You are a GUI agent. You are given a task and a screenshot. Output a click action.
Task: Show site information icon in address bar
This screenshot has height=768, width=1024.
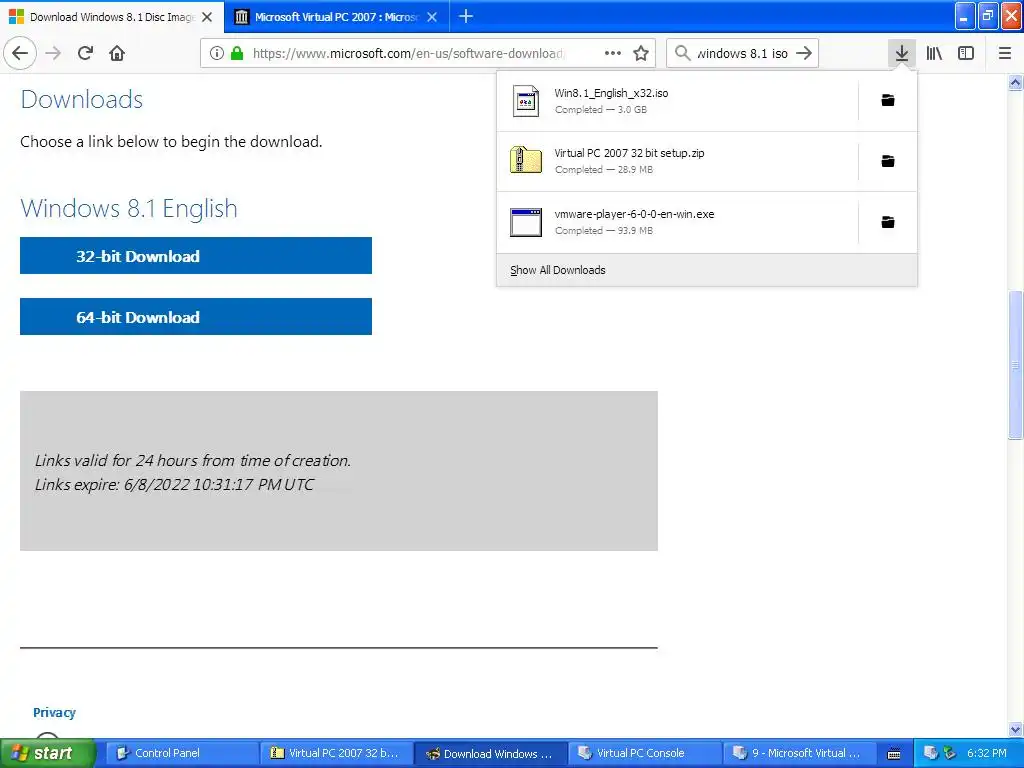click(x=217, y=53)
